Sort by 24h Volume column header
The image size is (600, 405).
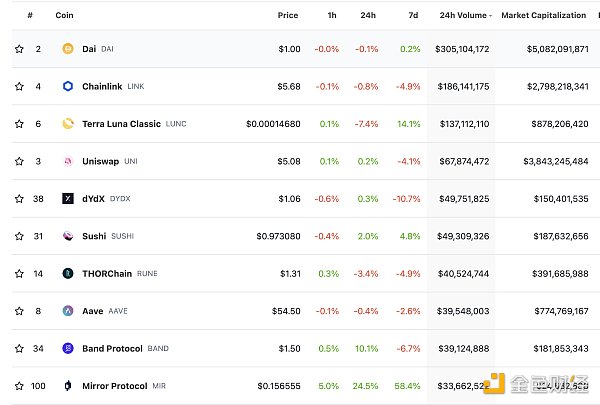click(462, 15)
